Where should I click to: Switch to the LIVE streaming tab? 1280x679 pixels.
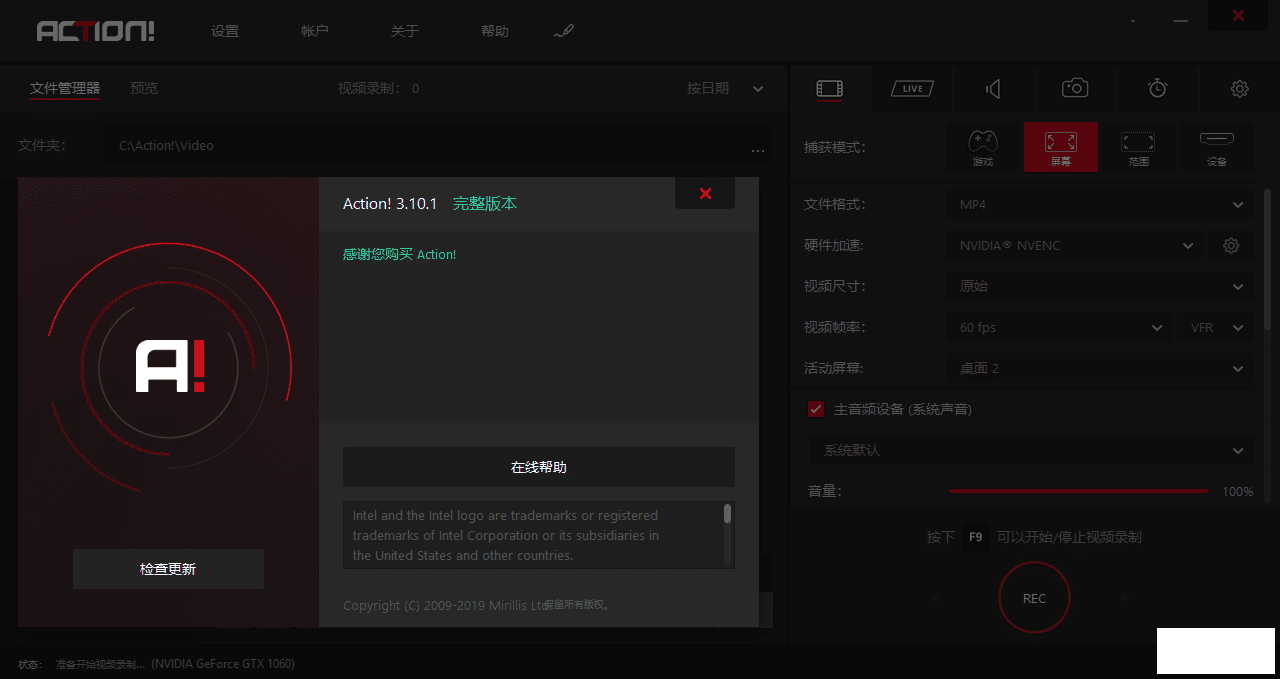click(912, 89)
